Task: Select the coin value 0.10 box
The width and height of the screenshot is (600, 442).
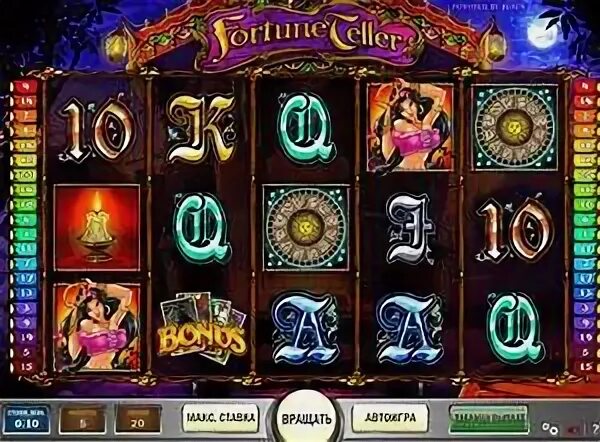Action: point(27,419)
